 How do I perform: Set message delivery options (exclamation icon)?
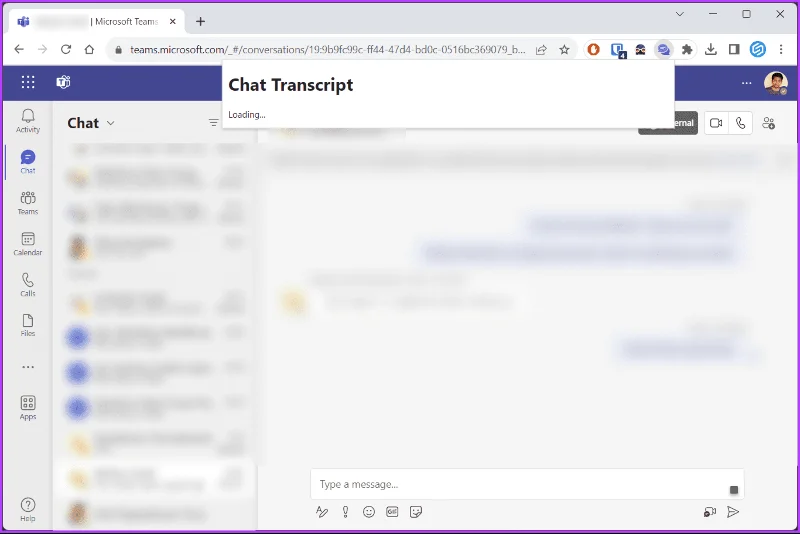[x=345, y=512]
